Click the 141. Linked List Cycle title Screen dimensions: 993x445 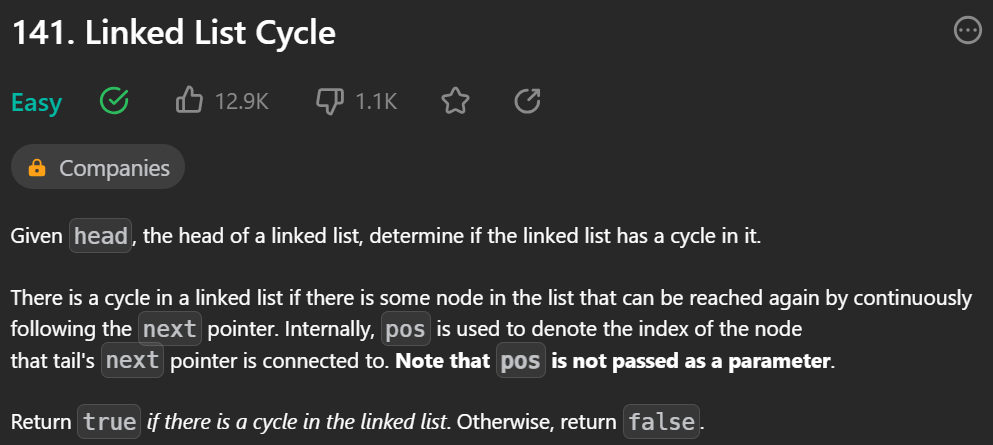click(174, 32)
